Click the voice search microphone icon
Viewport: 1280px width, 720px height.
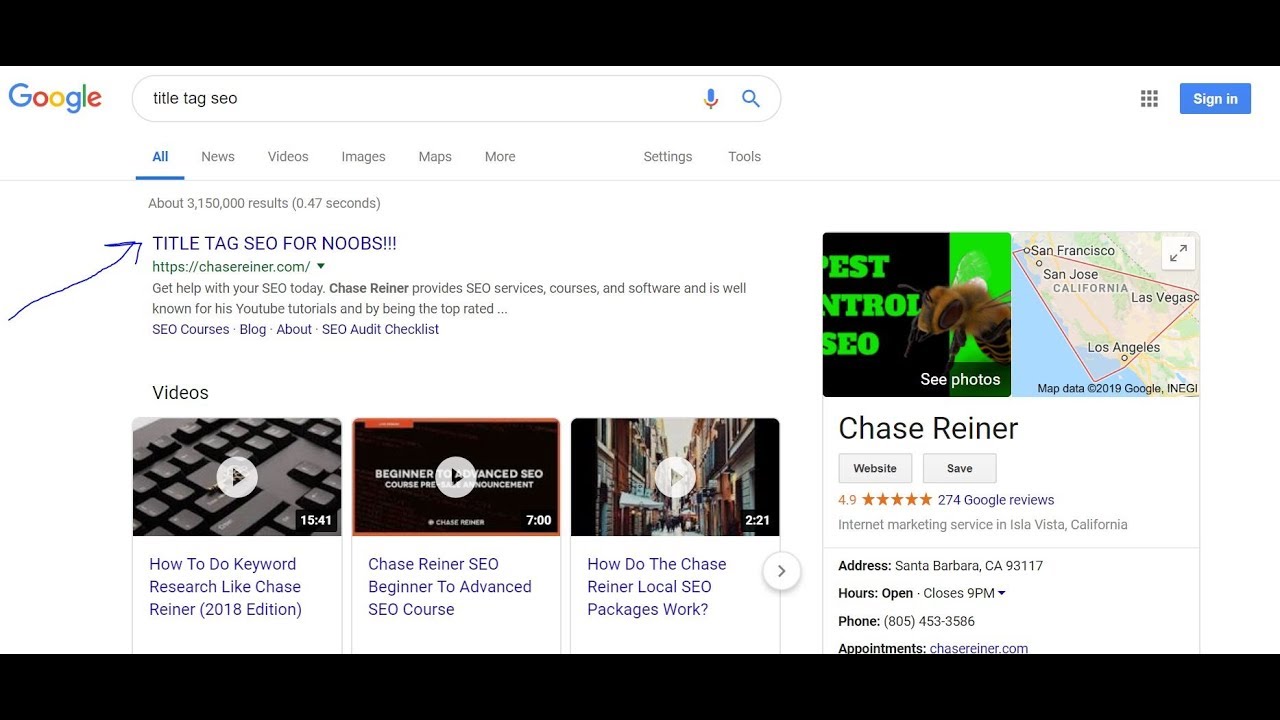(x=710, y=99)
